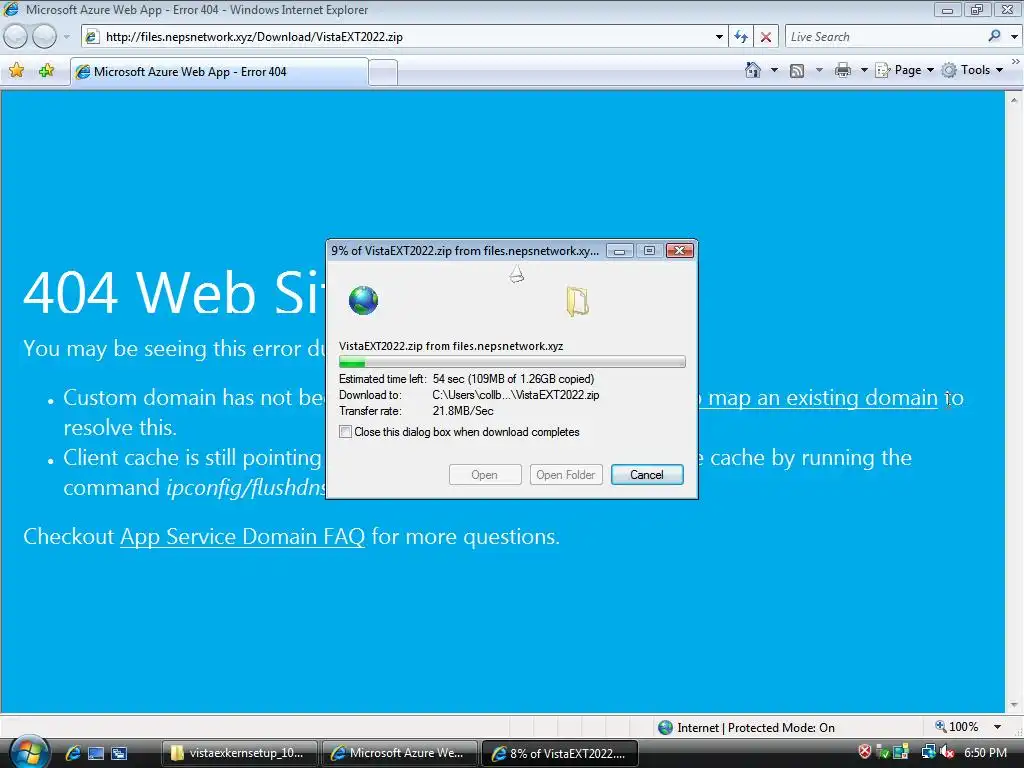Click the Refresh page icon

coord(741,37)
